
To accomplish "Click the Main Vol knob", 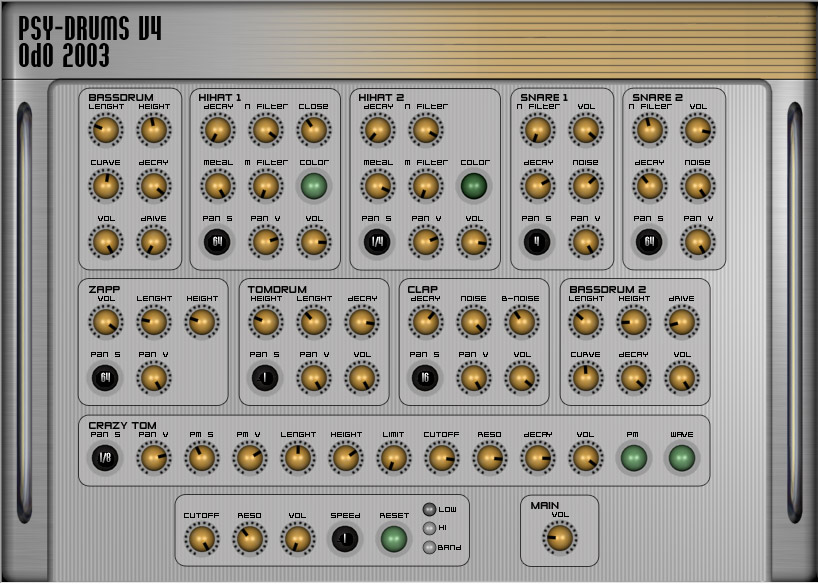I will click(560, 538).
